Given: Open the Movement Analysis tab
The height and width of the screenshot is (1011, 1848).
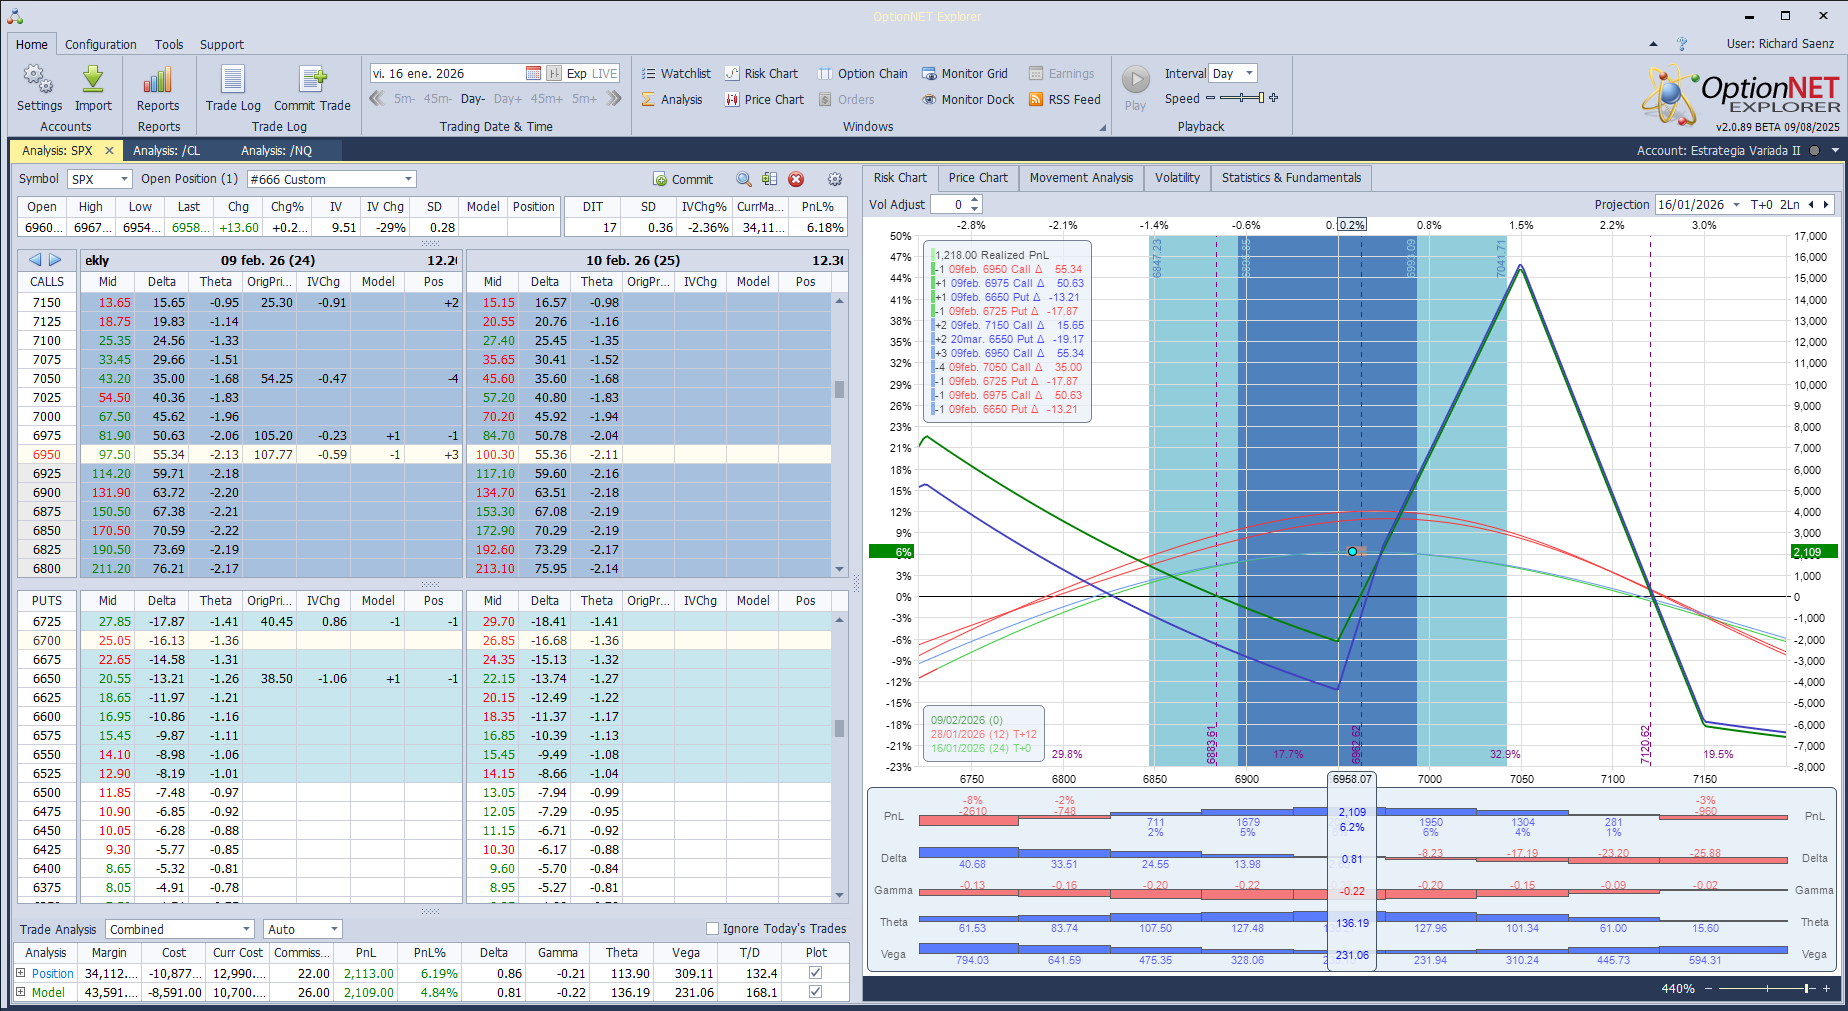Looking at the screenshot, I should point(1081,178).
